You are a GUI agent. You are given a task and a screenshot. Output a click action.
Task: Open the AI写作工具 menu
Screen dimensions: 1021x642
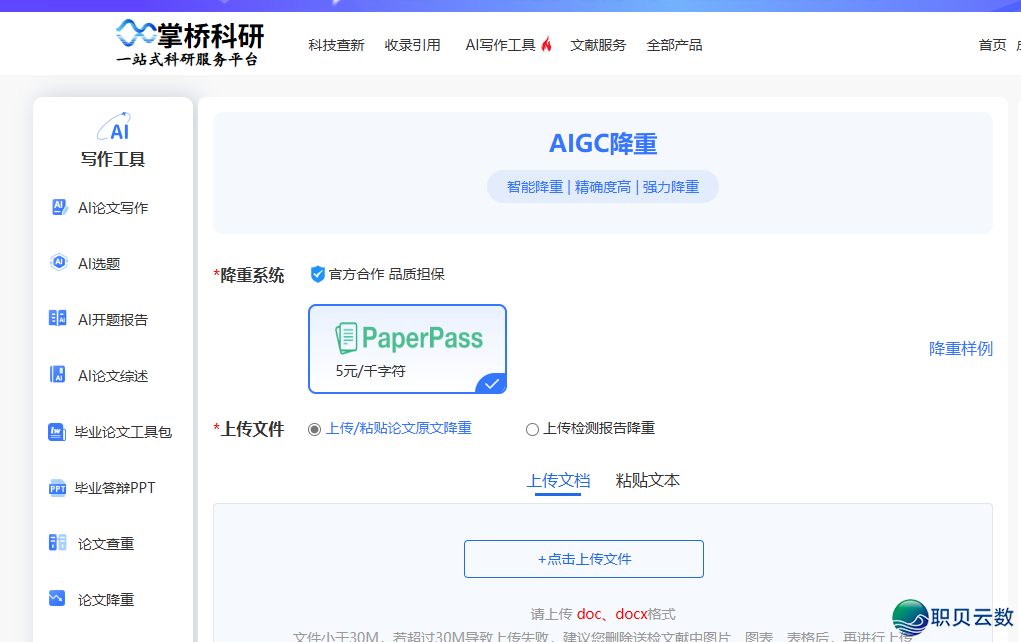500,45
